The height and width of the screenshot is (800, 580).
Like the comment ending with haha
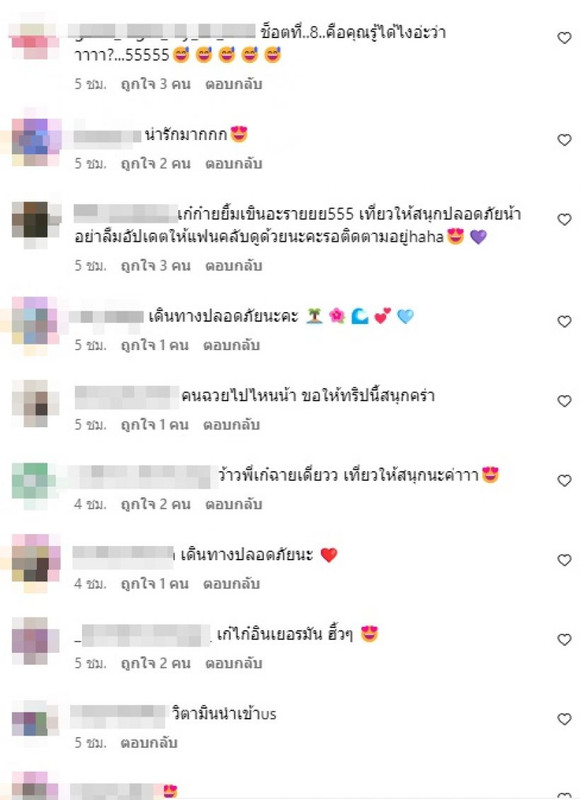tap(564, 219)
